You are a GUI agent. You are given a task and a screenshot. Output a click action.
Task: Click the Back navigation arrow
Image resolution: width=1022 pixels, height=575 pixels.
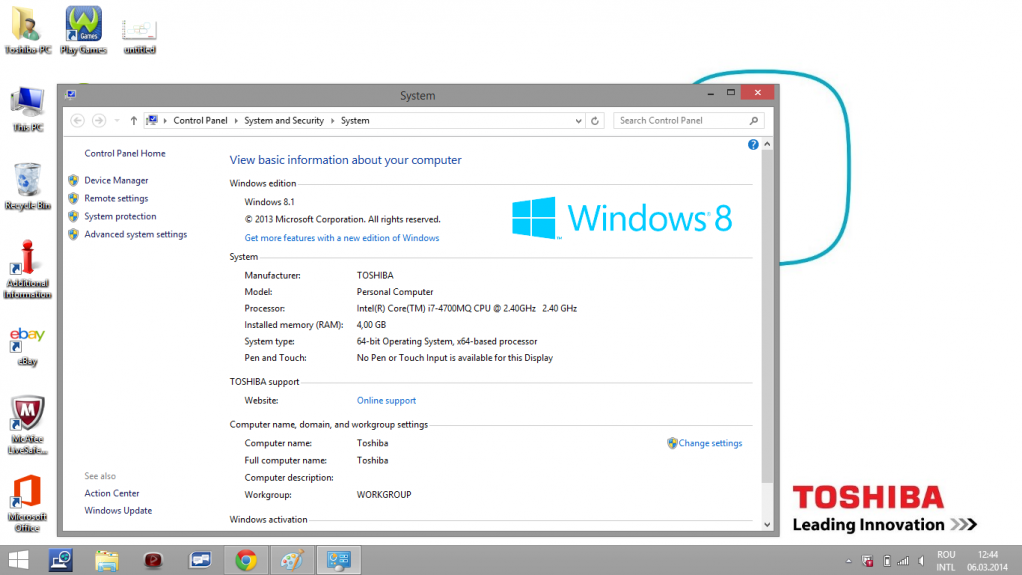tap(78, 121)
